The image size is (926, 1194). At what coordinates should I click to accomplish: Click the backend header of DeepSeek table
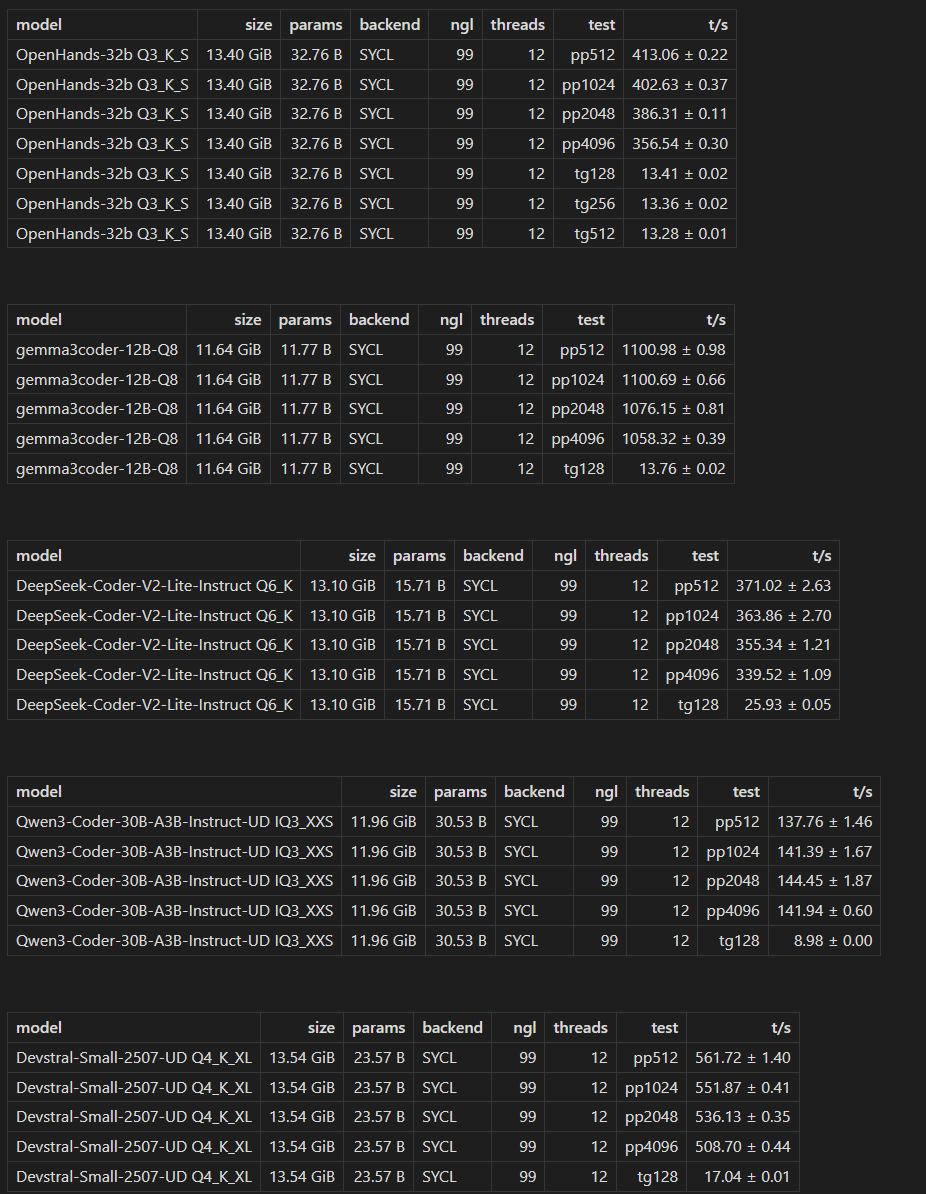point(493,556)
